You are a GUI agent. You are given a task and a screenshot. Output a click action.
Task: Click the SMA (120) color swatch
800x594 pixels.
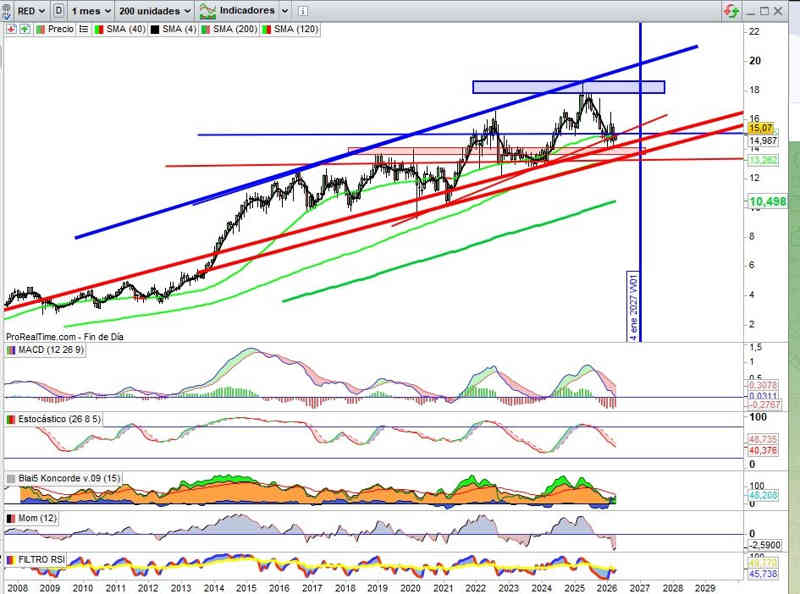point(265,30)
